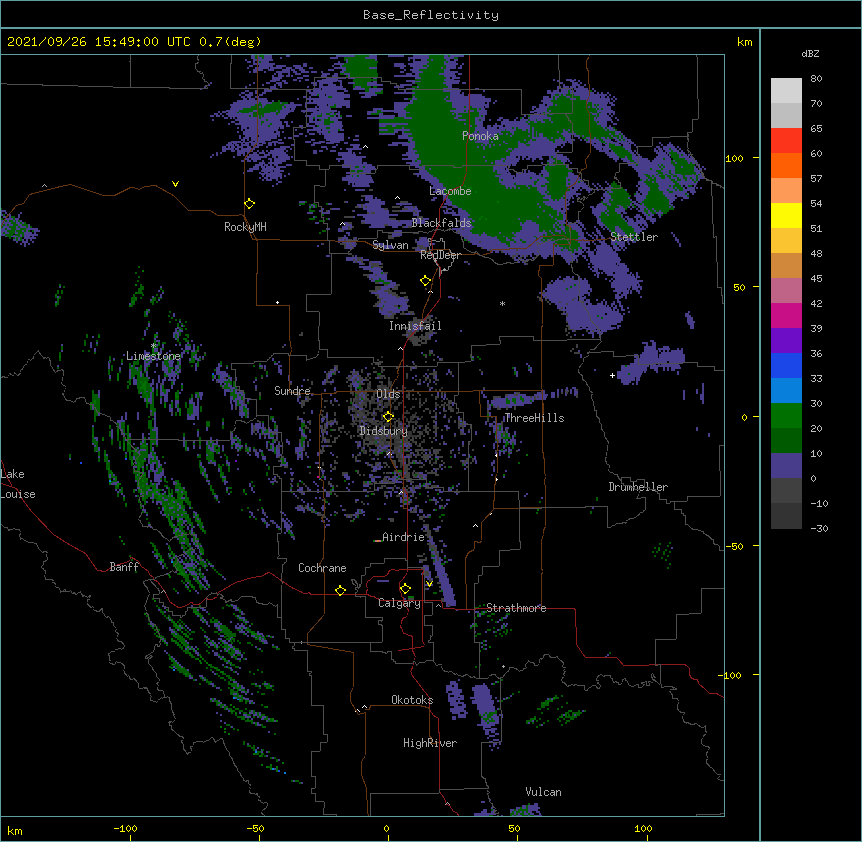
Task: Pick the bright green 20-30 dBZ swatch
Action: [x=786, y=416]
